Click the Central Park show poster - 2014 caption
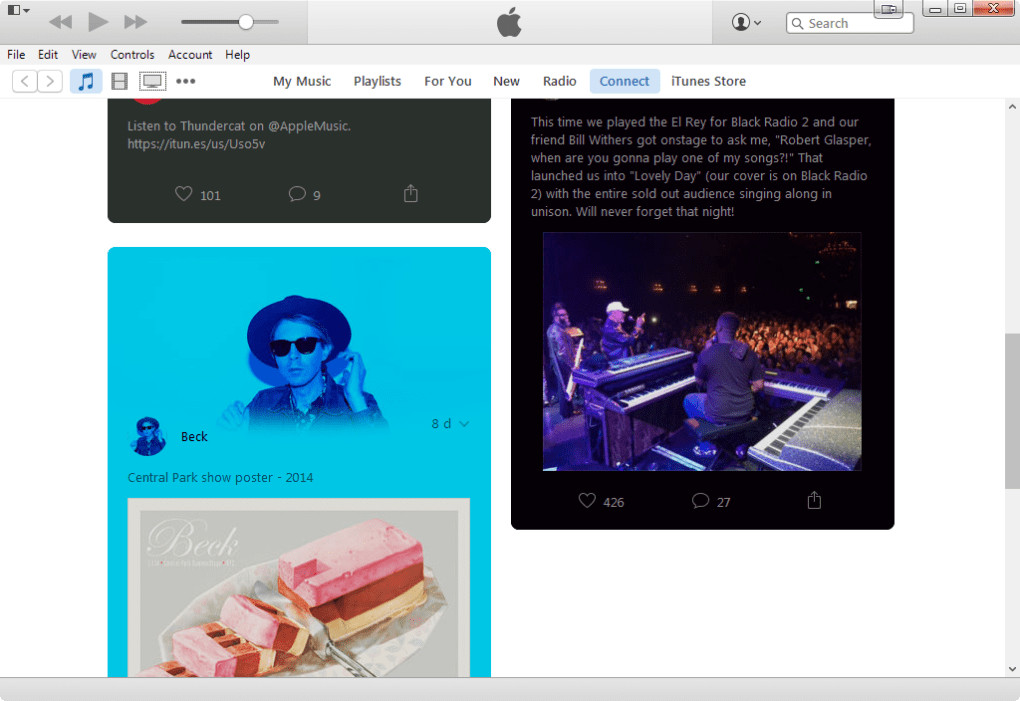 [220, 477]
